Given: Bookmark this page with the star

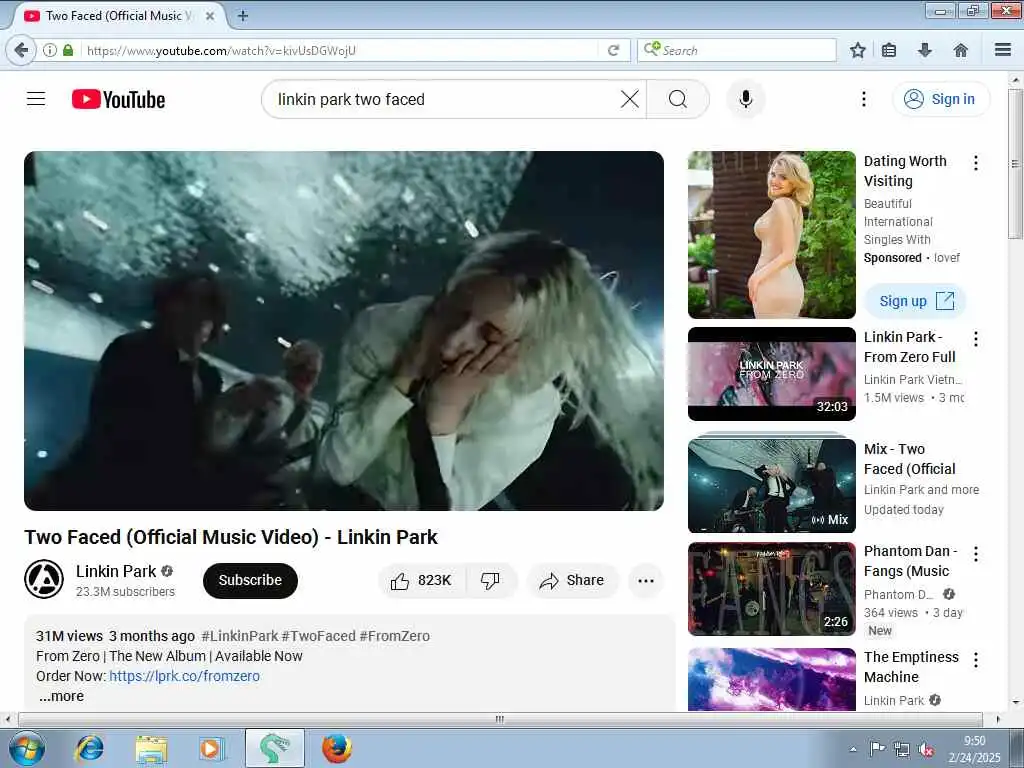Looking at the screenshot, I should pos(857,50).
